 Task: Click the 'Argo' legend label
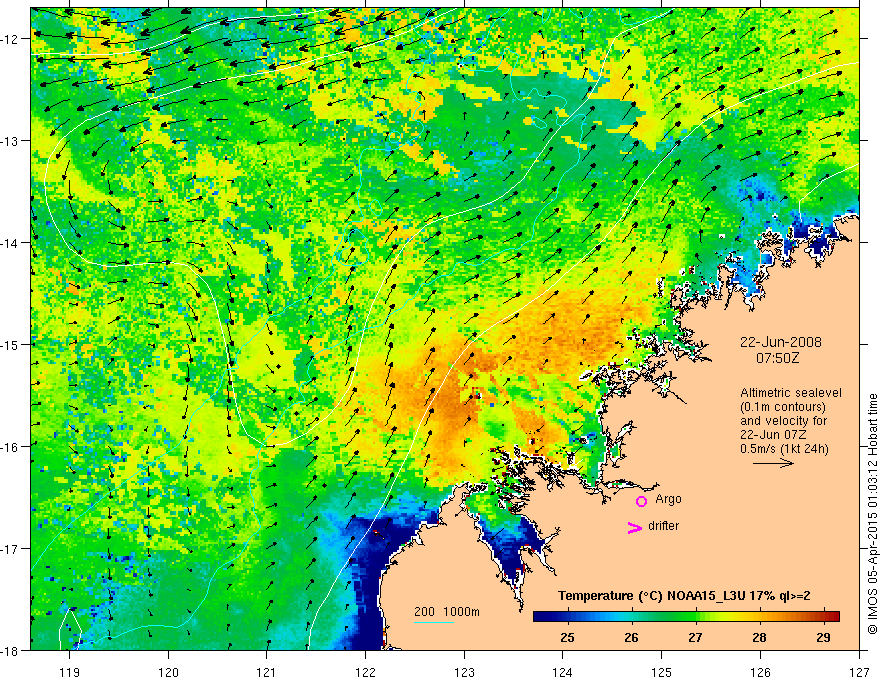[x=668, y=499]
